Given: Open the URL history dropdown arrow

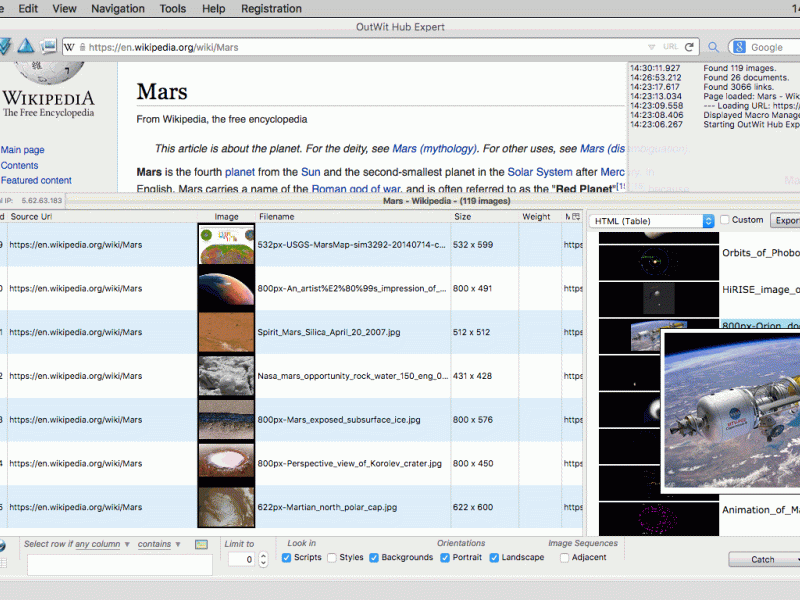Looking at the screenshot, I should [651, 47].
